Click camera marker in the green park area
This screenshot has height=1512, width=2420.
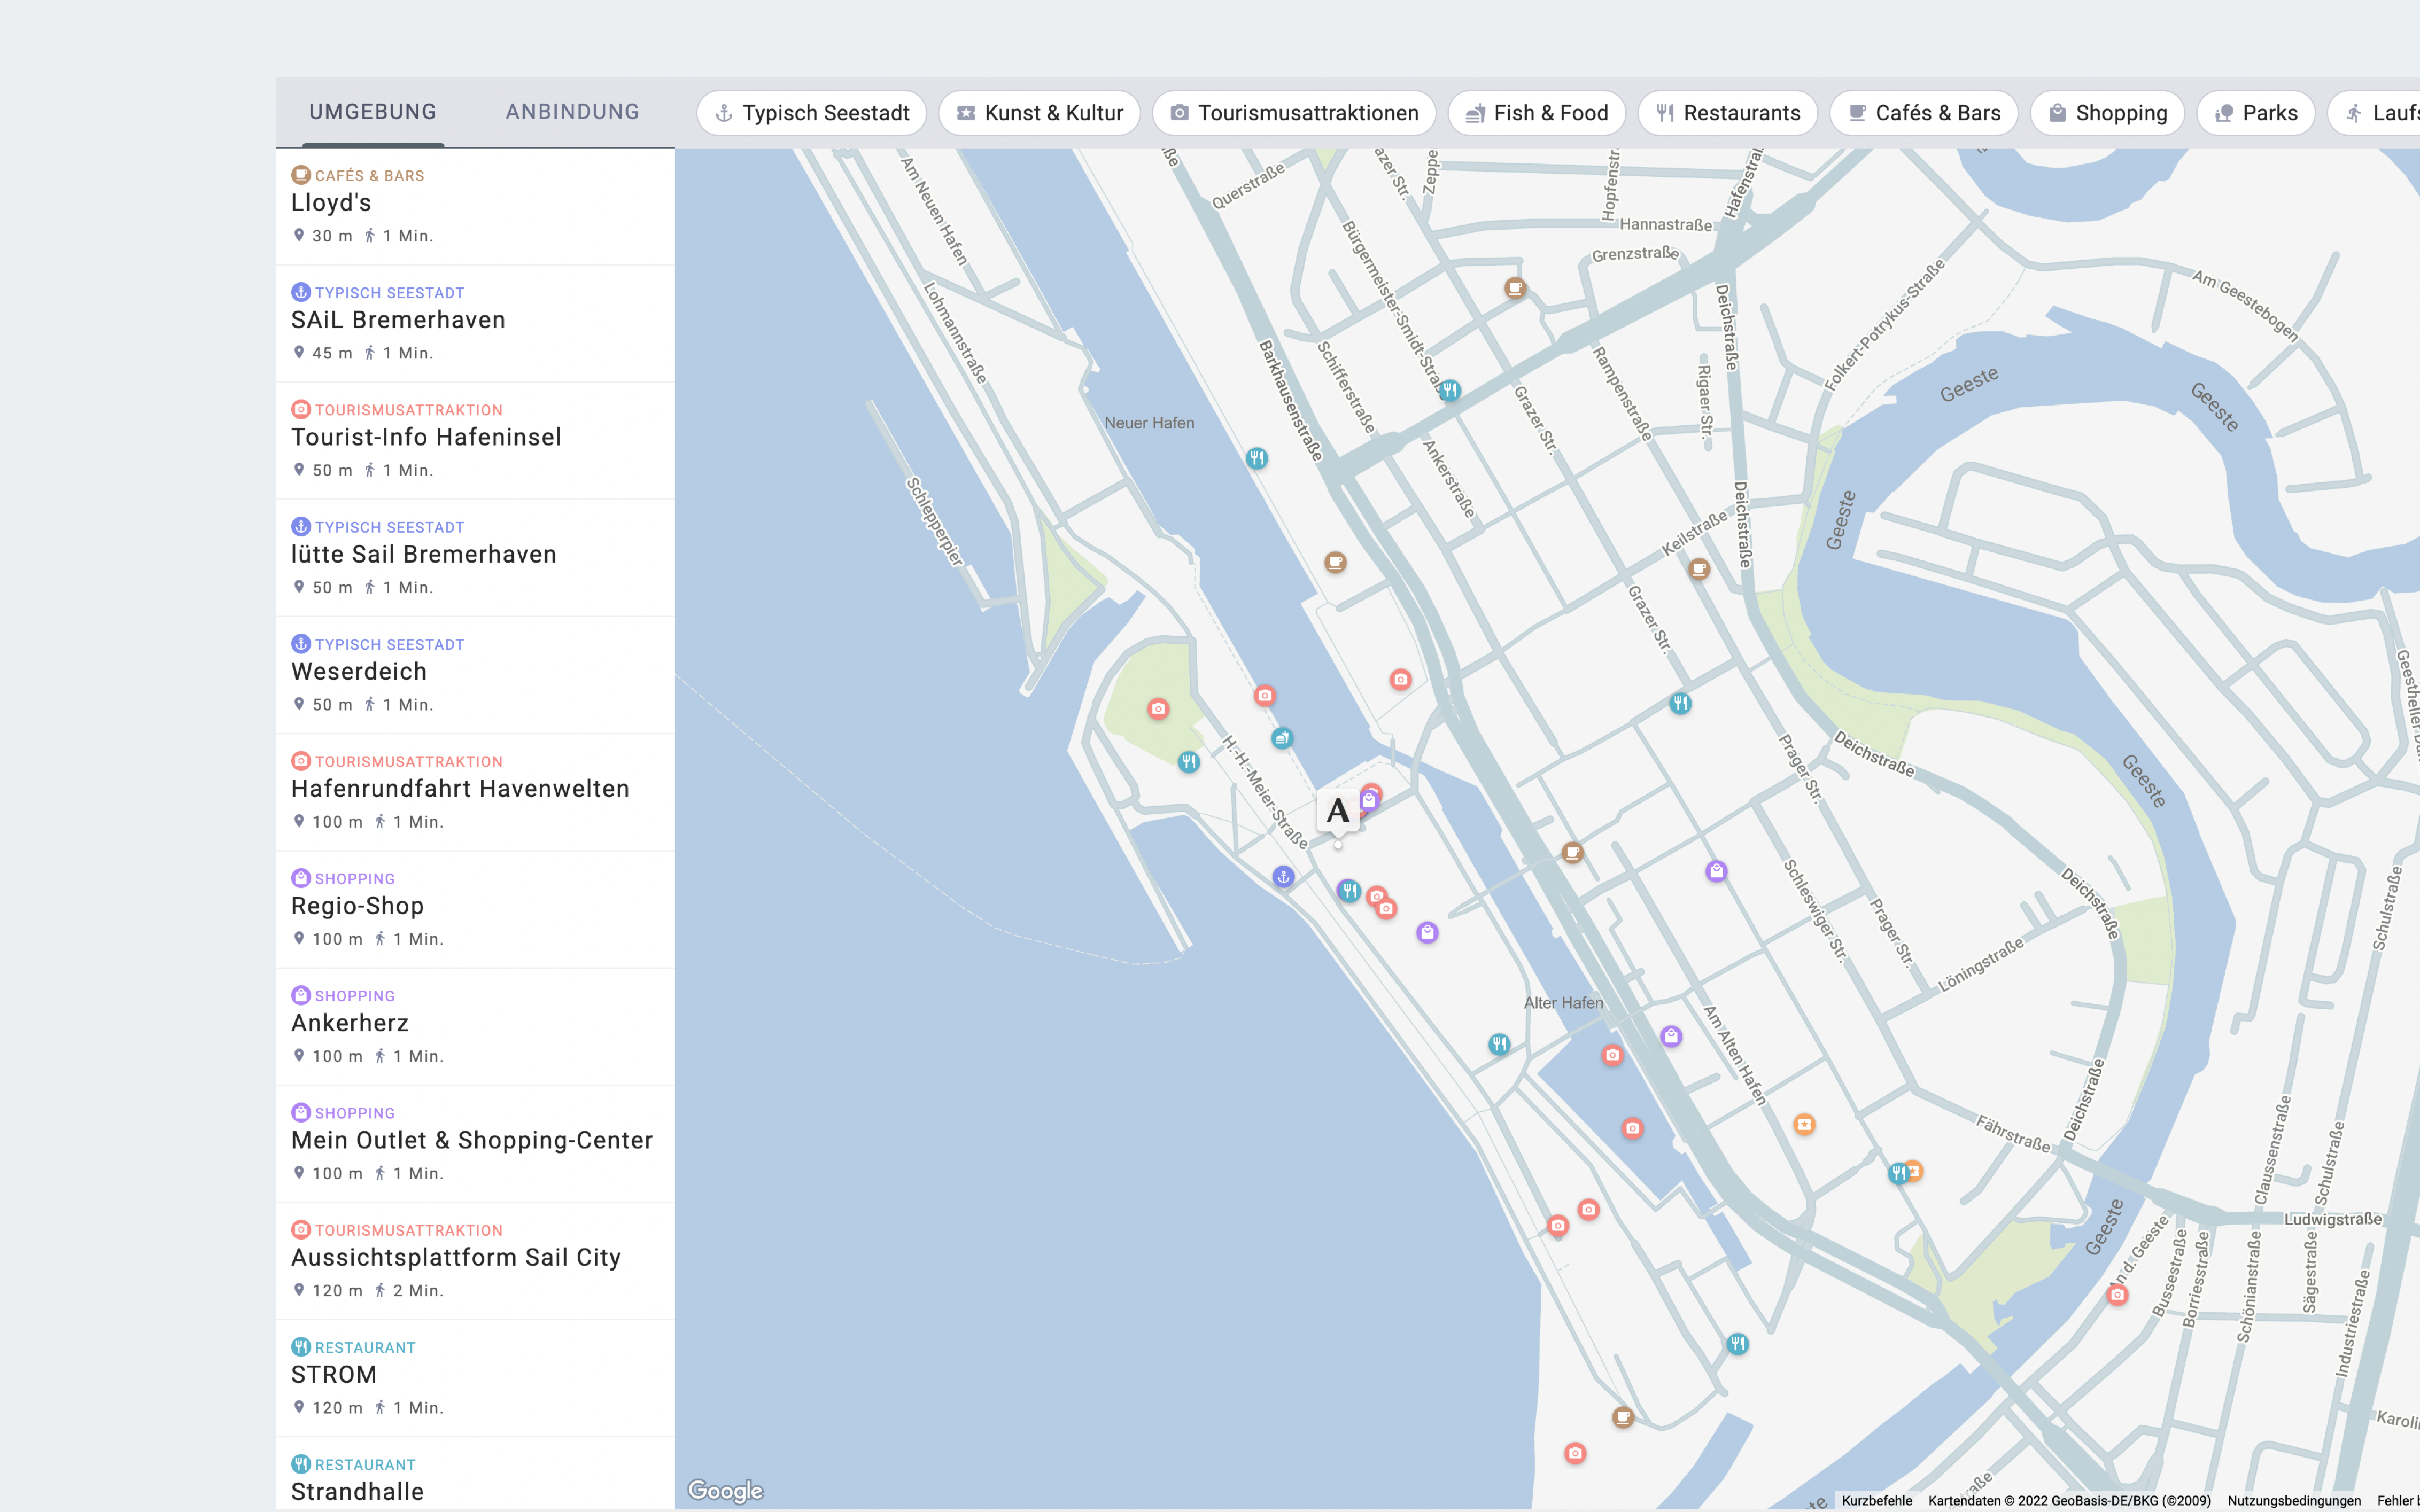click(1158, 709)
